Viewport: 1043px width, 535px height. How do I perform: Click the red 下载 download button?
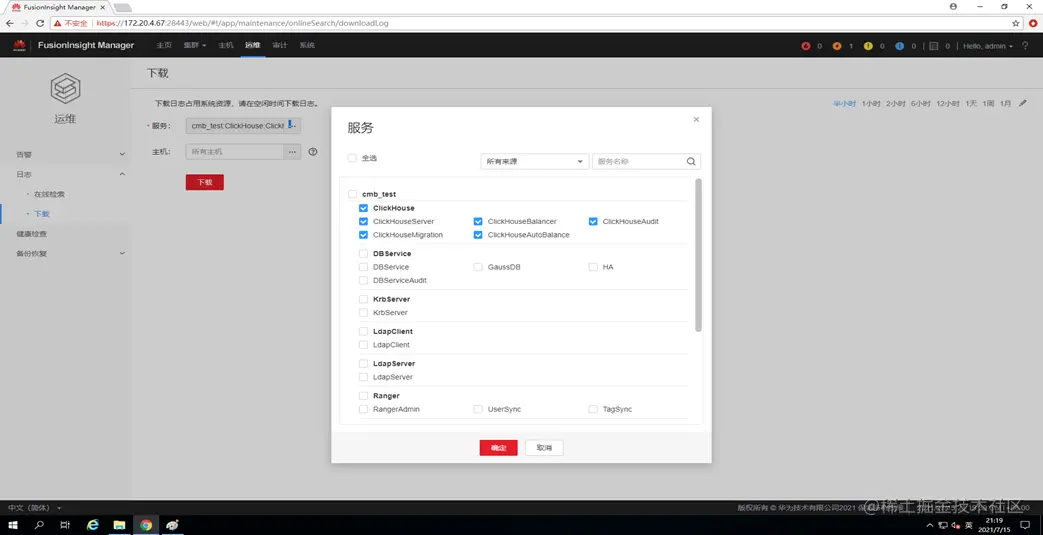pyautogui.click(x=205, y=182)
